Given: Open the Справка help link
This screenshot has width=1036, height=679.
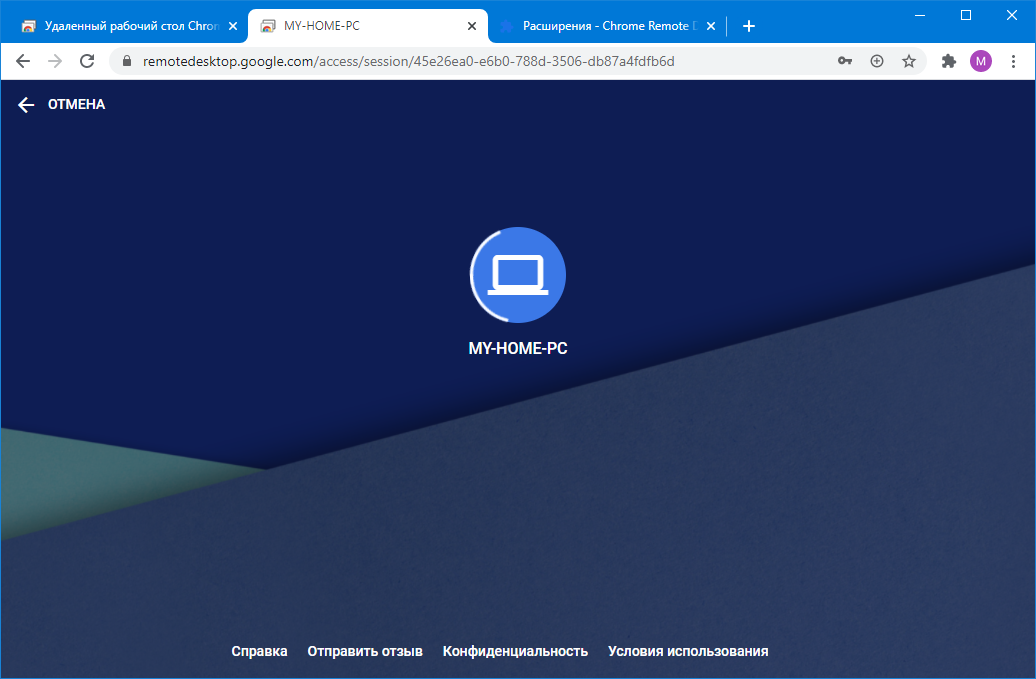Looking at the screenshot, I should tap(259, 651).
